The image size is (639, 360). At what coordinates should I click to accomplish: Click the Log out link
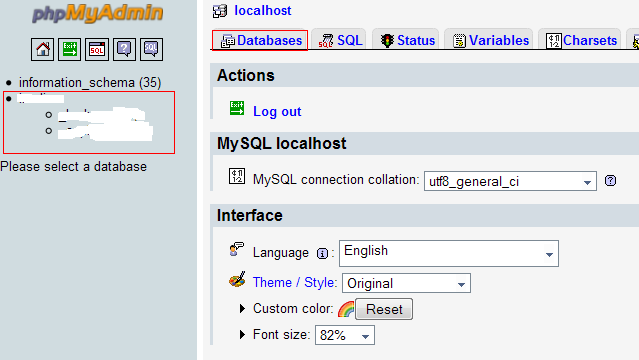tap(277, 111)
